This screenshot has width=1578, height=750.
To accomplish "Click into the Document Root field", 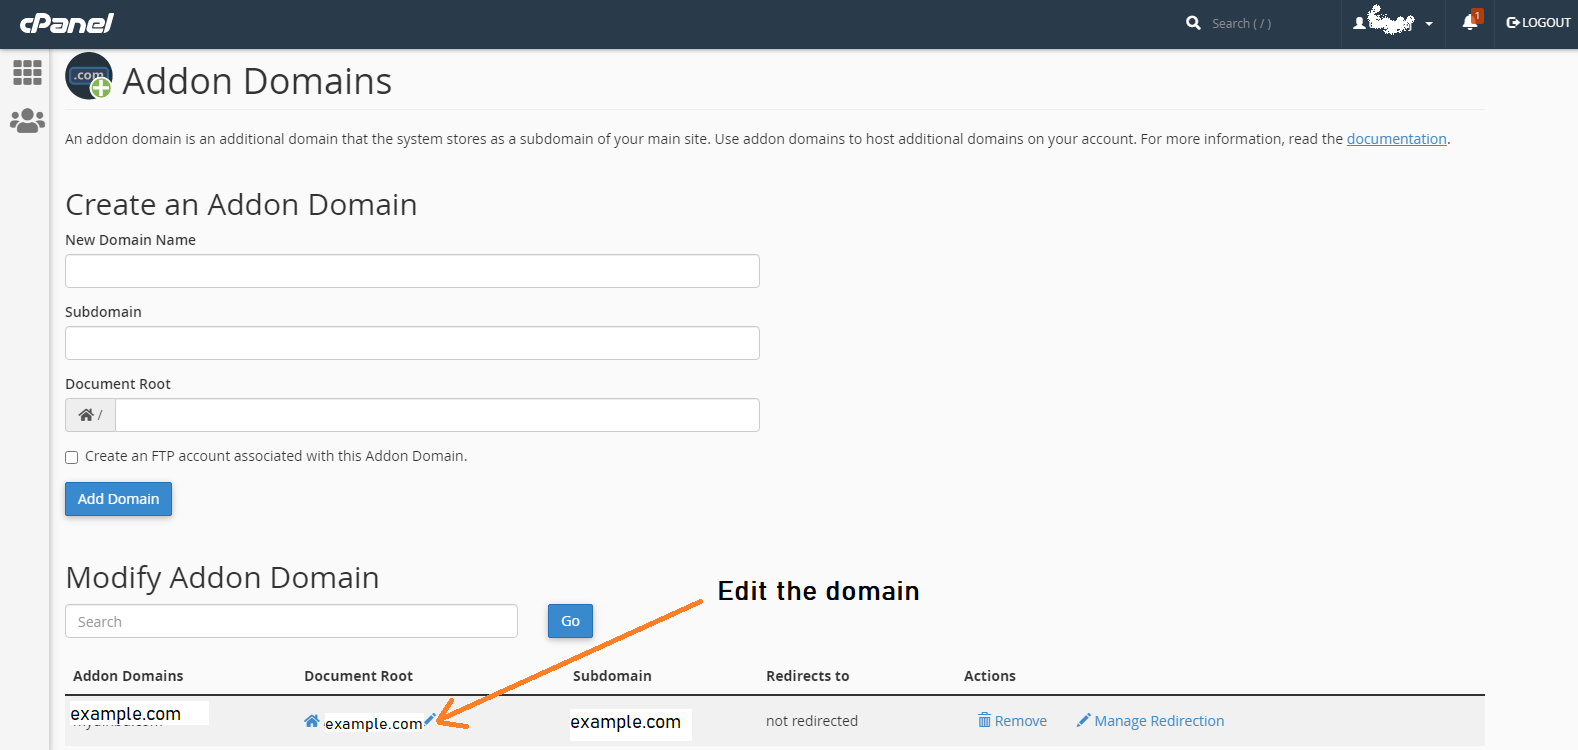I will [437, 415].
